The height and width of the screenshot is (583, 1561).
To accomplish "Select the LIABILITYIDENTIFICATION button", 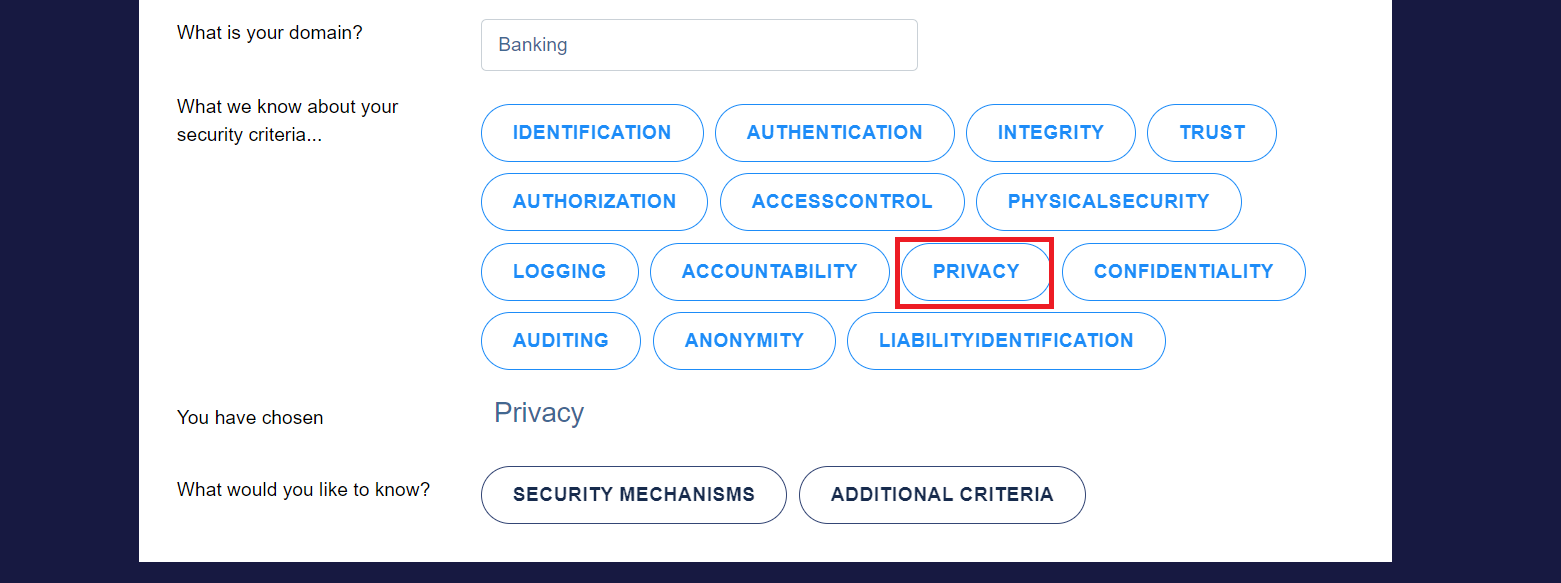I will [x=1006, y=341].
